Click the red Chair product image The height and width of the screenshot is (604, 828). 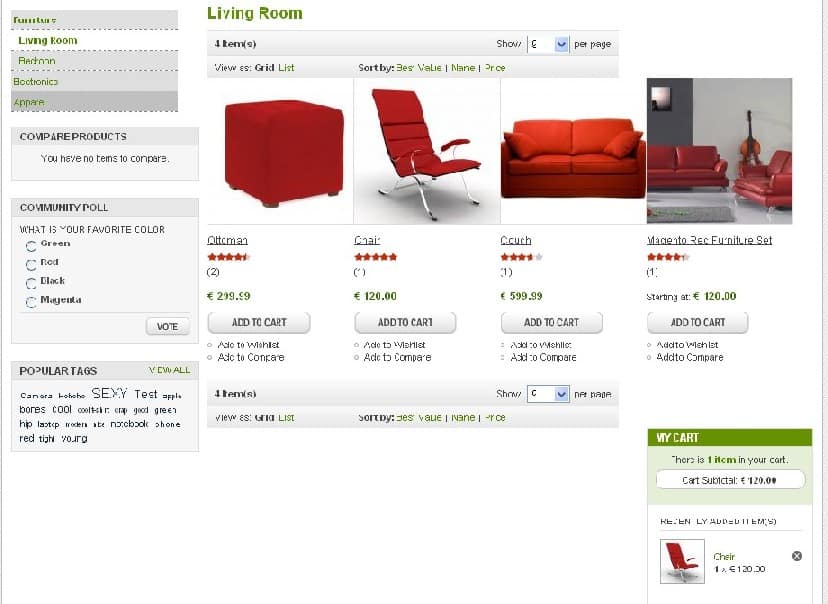pos(427,152)
